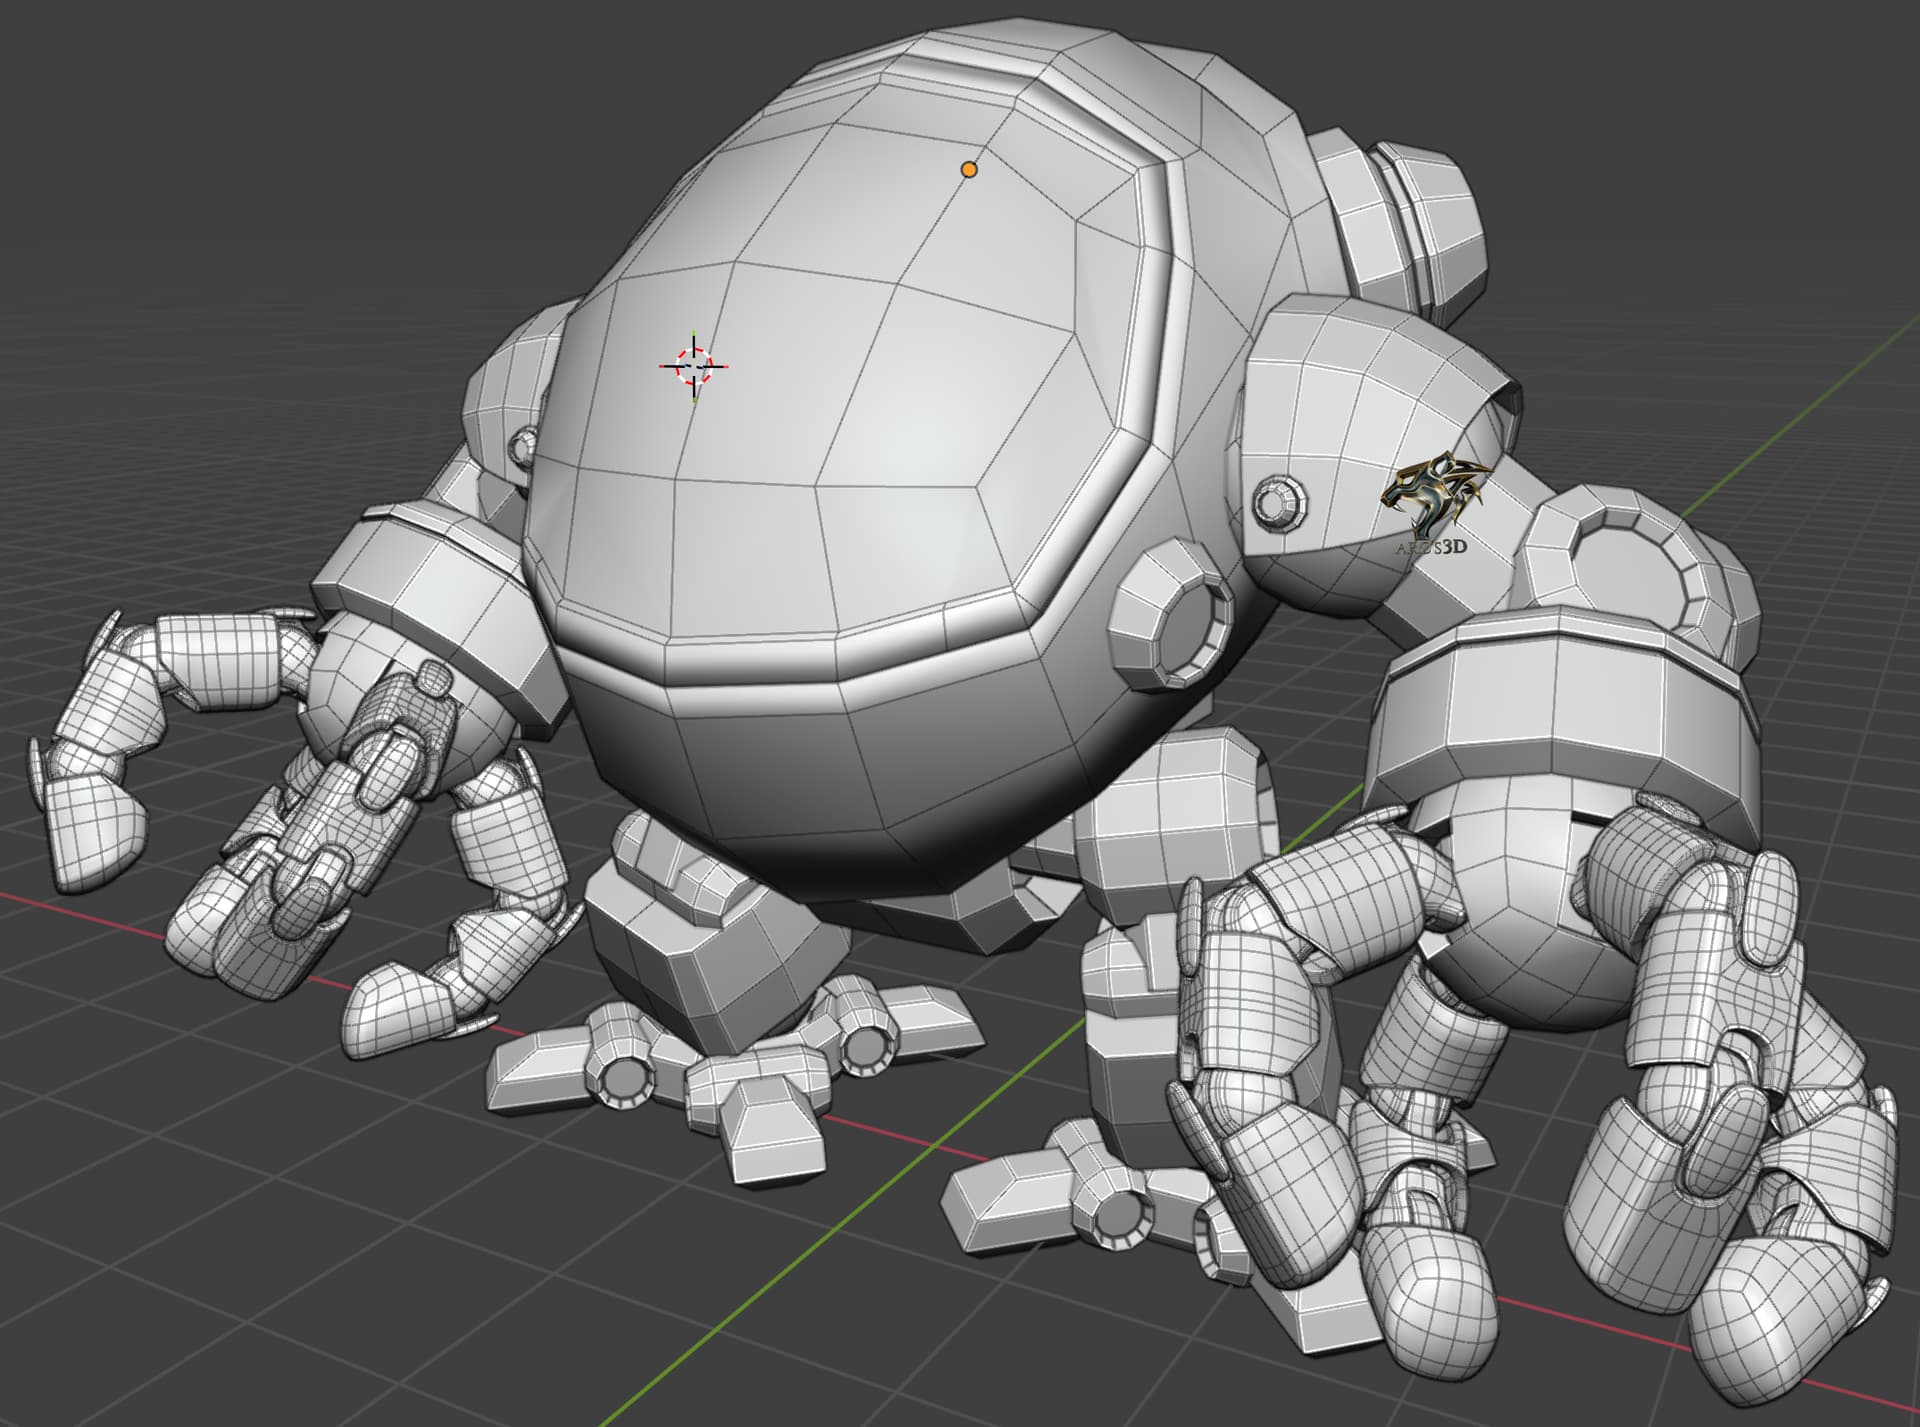Viewport: 1920px width, 1427px height.
Task: Click the 3D cursor crosshair on dome
Action: 694,366
